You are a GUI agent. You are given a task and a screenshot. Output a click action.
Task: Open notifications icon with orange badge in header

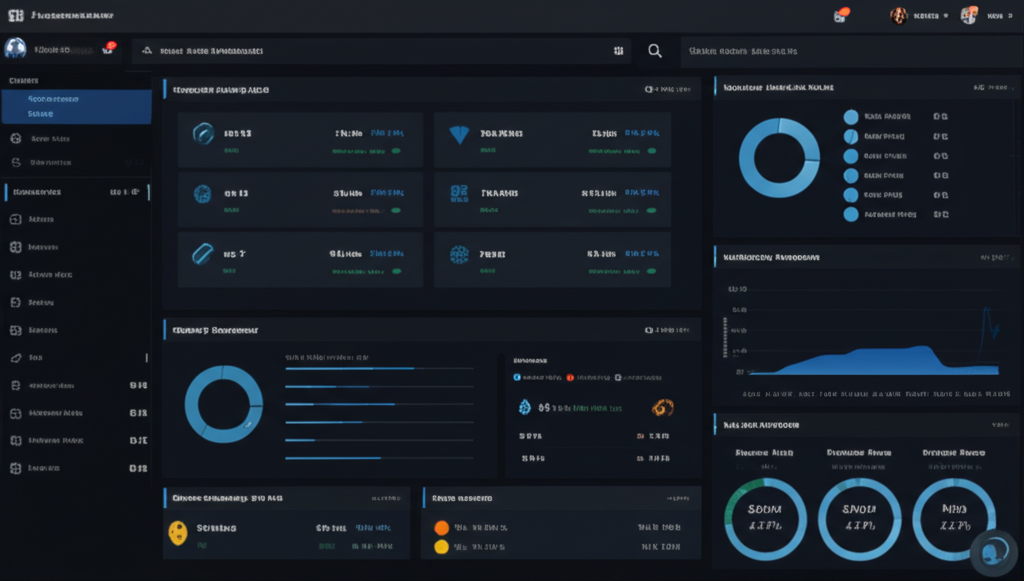point(841,15)
